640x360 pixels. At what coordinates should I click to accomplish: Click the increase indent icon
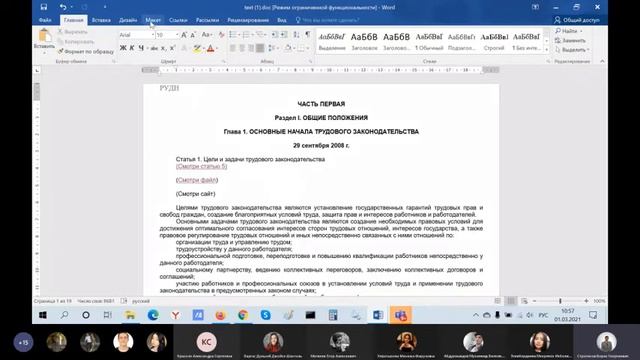coord(284,35)
